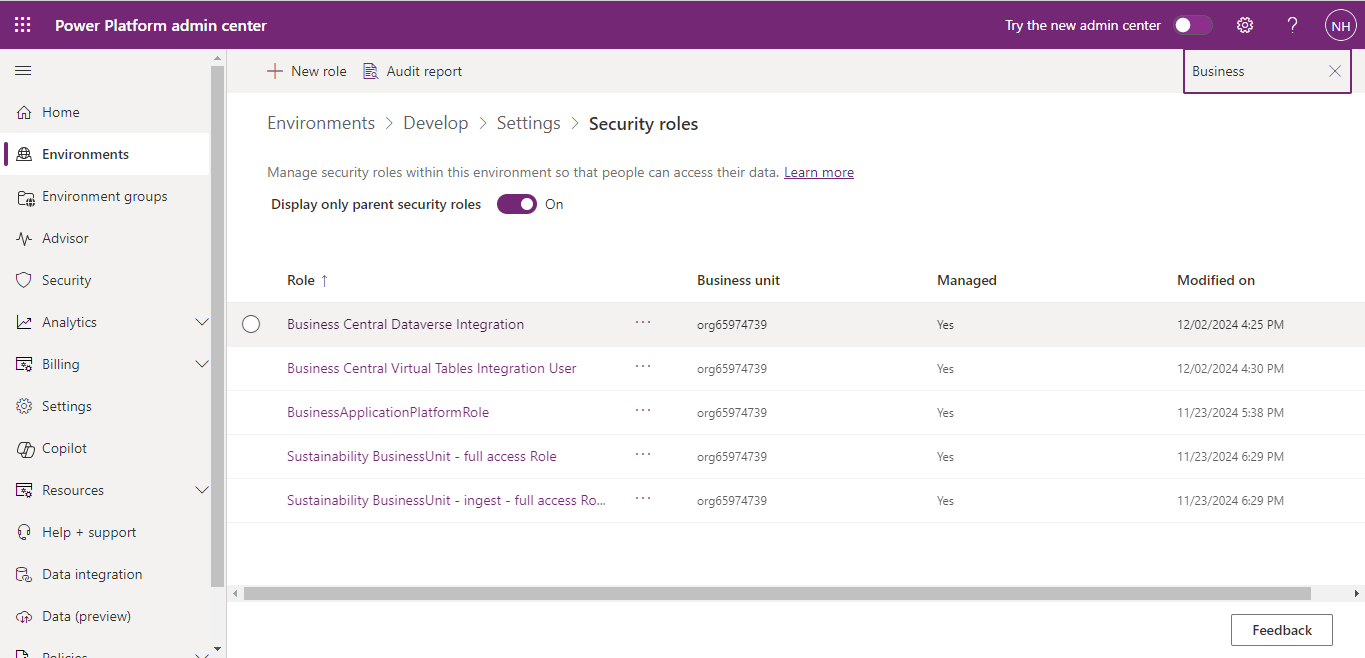The height and width of the screenshot is (658, 1365).
Task: Open the Copilot sidebar icon
Action: (x=25, y=449)
